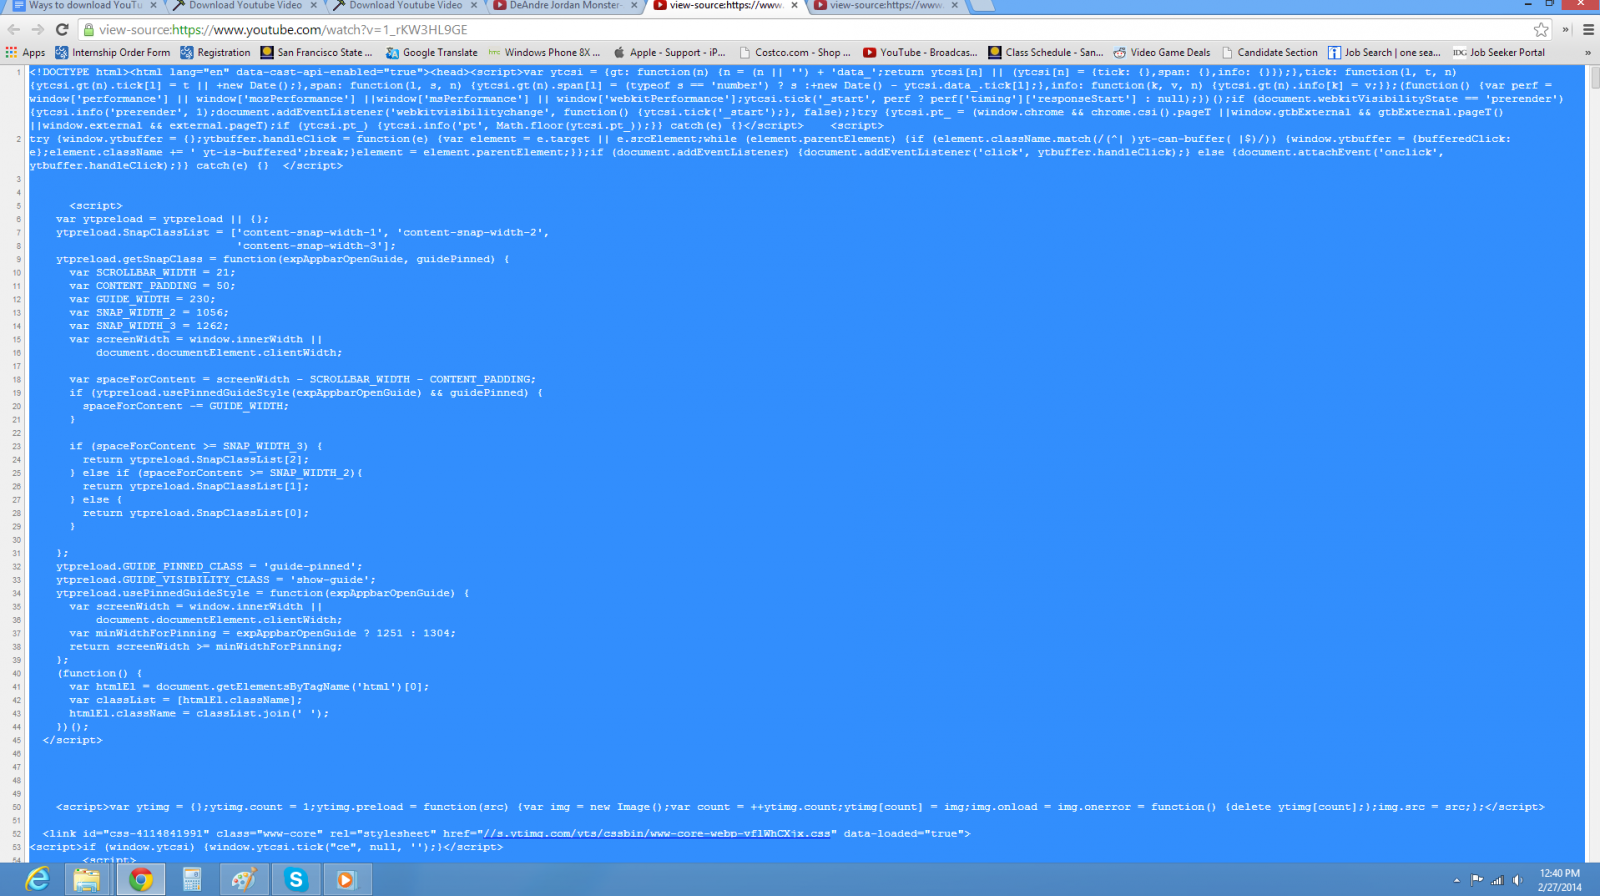Launch Skype from the taskbar

click(295, 879)
